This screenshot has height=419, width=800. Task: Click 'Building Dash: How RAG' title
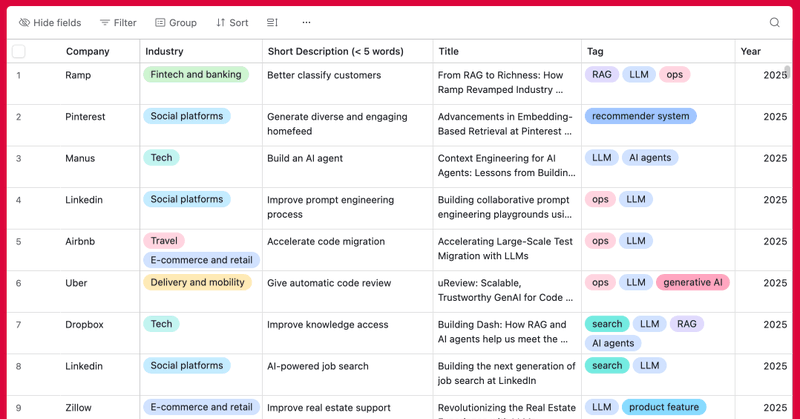507,333
